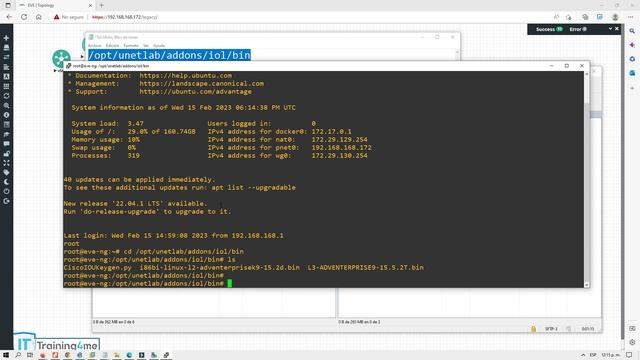Screen dimensions: 640x360
Task: Open the Windows notification center icon
Action: pyautogui.click(x=629, y=355)
